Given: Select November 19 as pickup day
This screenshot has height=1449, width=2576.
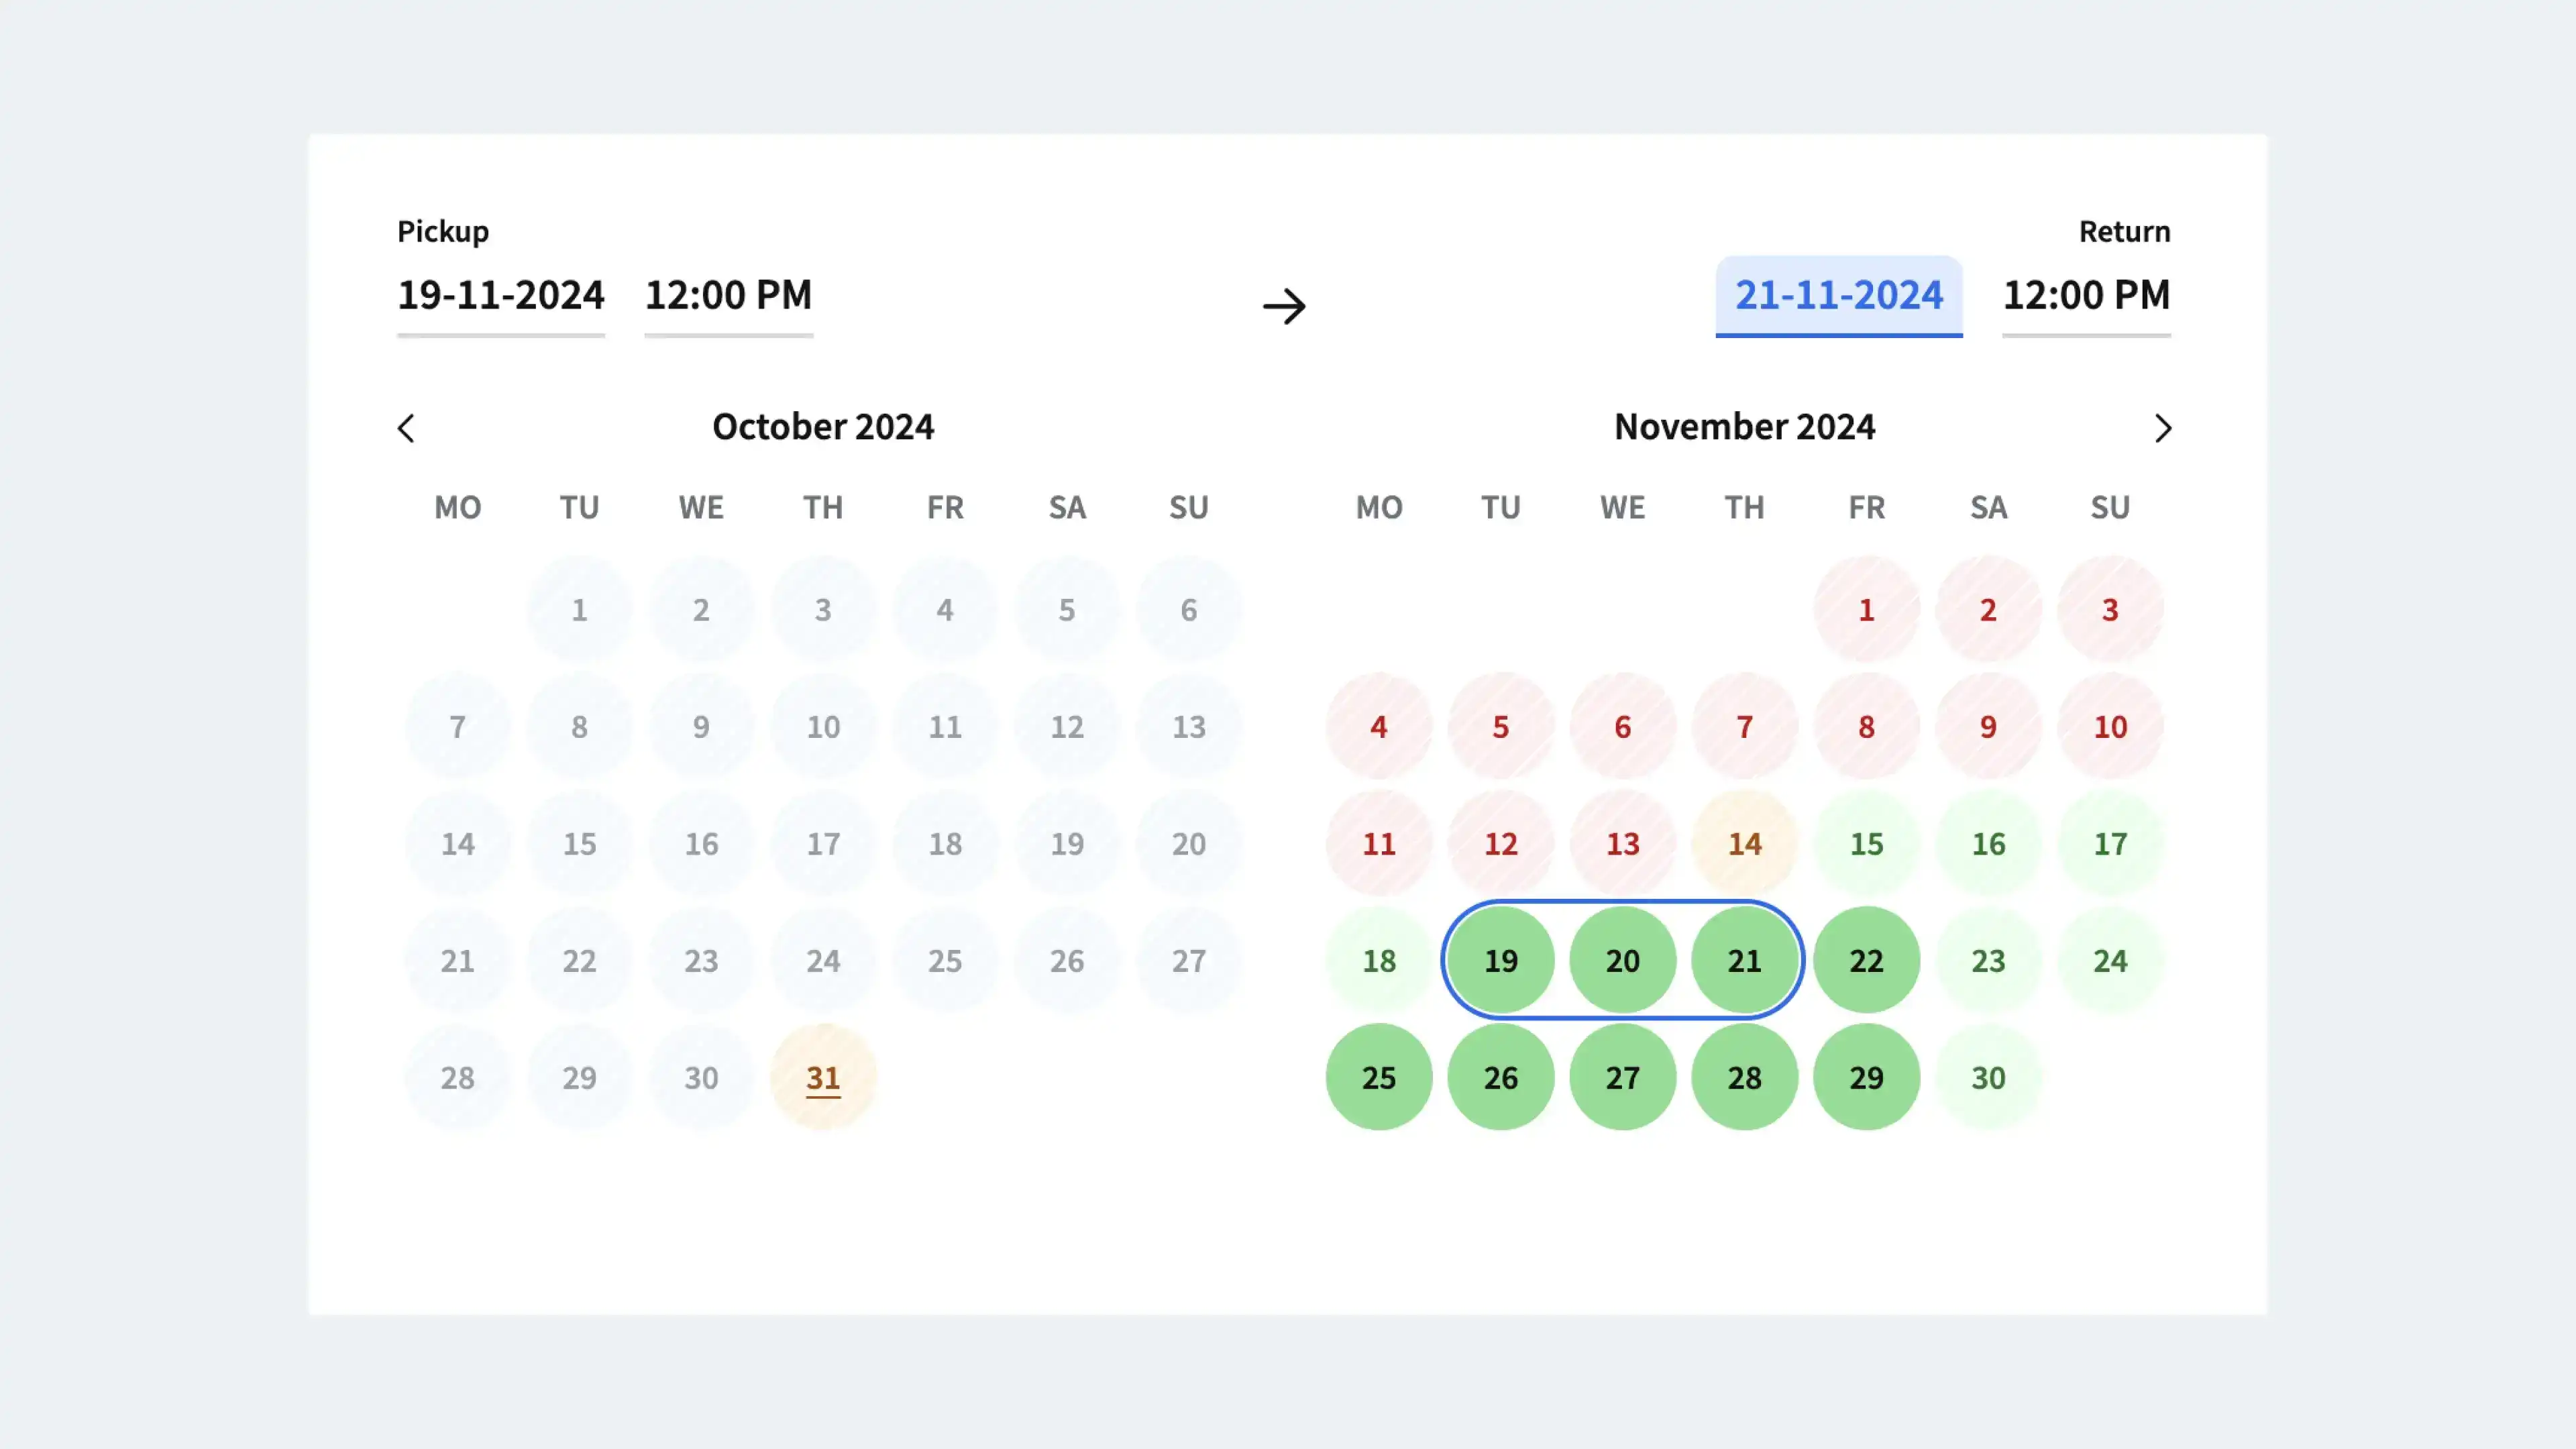Looking at the screenshot, I should (1501, 960).
